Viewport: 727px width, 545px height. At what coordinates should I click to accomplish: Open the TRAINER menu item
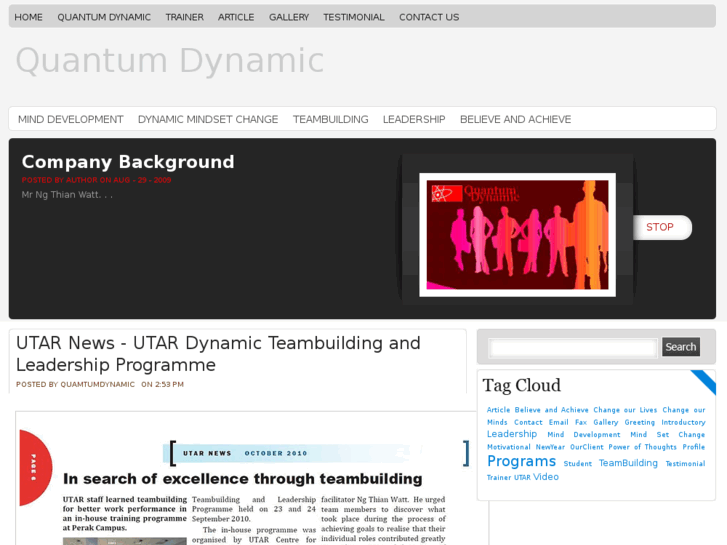184,17
